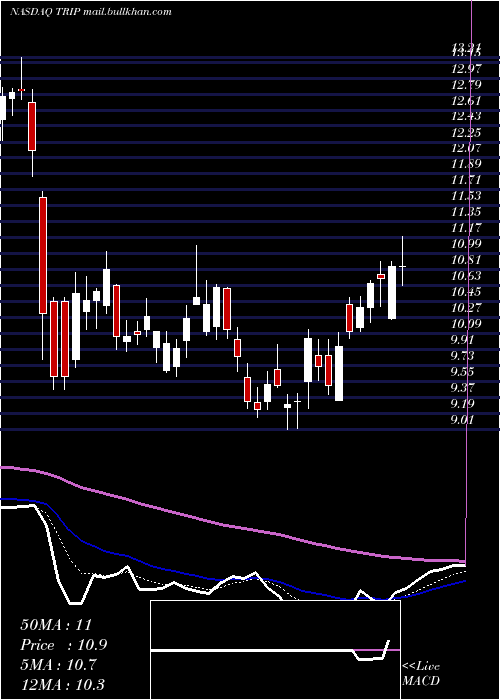Click the <<Live MACD label
The image size is (500, 700).
(x=421, y=674)
